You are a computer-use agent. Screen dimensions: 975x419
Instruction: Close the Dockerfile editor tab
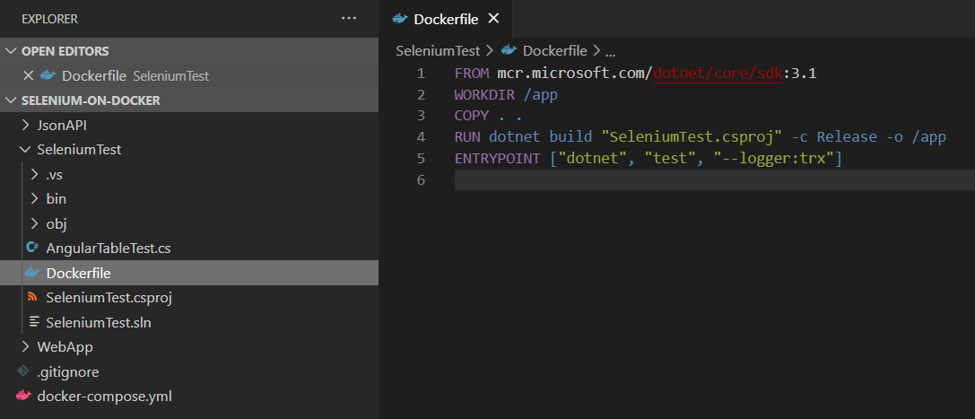[x=493, y=18]
